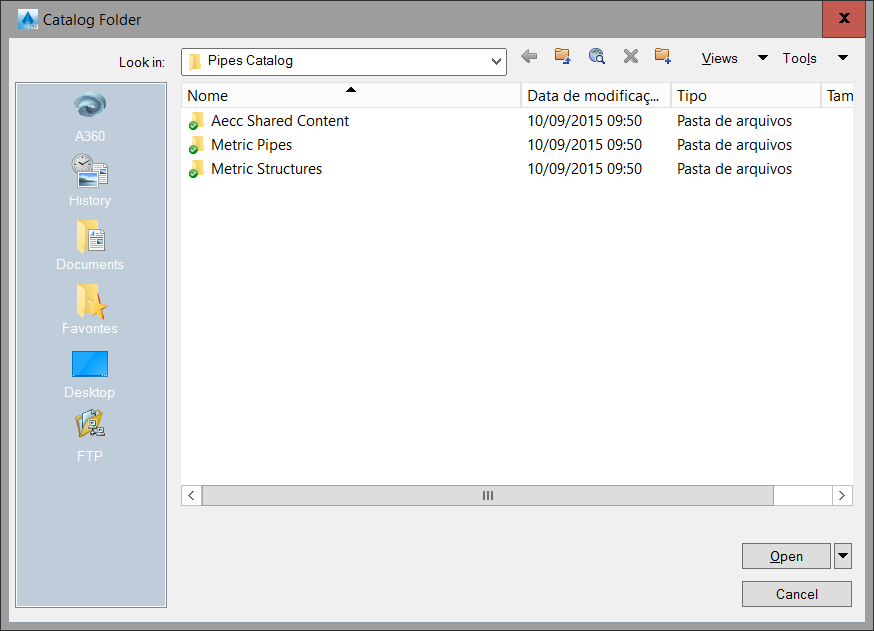The height and width of the screenshot is (631, 874).
Task: Click the Cancel button
Action: tap(797, 594)
